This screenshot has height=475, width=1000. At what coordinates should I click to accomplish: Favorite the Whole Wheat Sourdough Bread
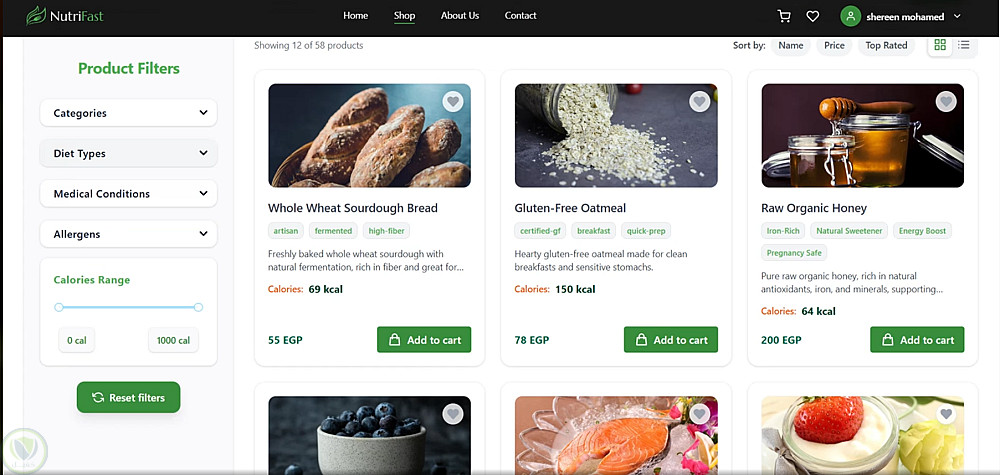pos(453,101)
